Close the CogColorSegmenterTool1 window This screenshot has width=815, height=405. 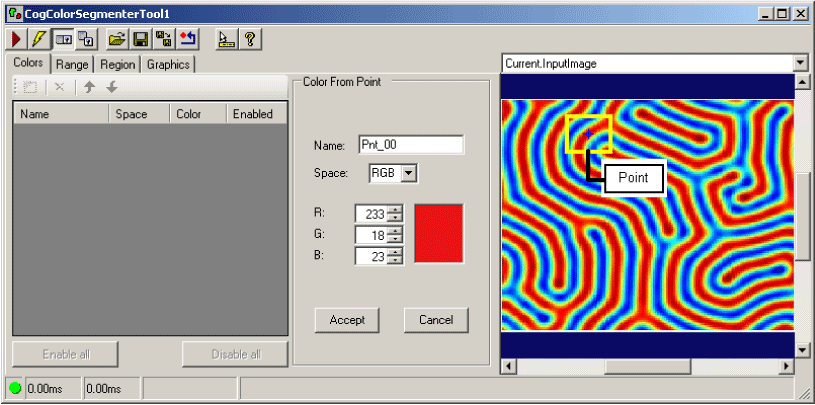click(799, 14)
